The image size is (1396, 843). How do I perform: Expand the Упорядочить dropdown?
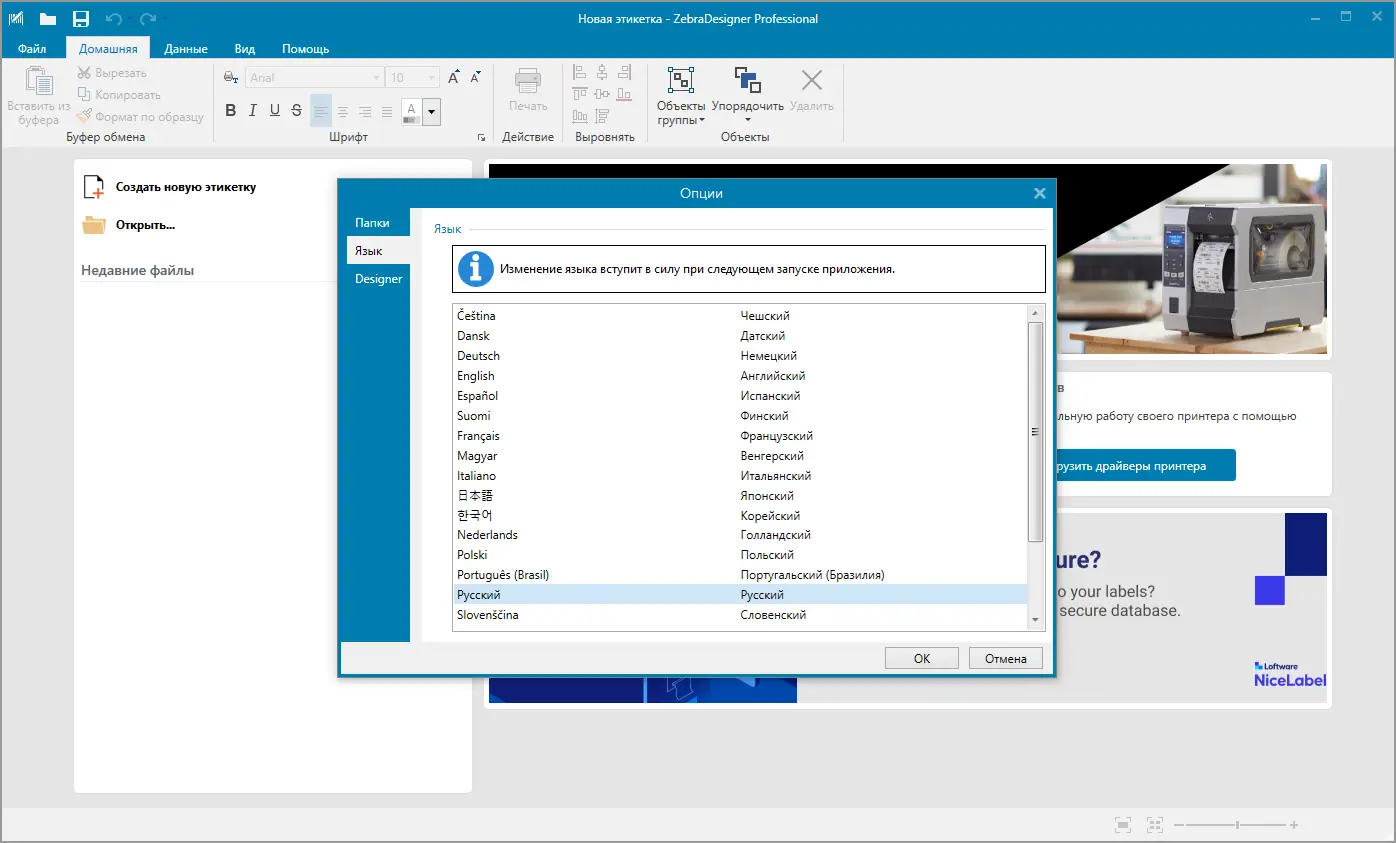point(747,121)
